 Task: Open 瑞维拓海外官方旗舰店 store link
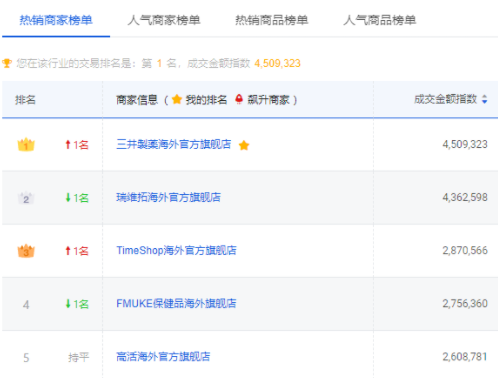(168, 197)
